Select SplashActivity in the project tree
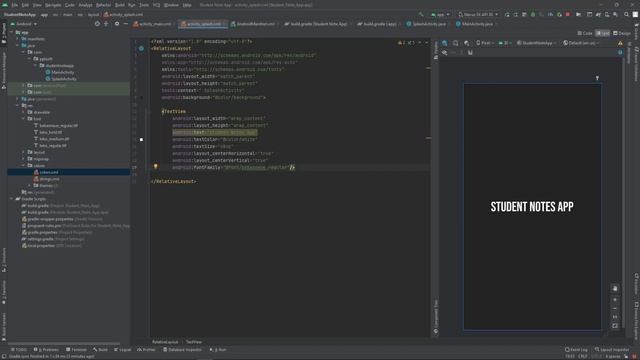Viewport: 640px width, 360px height. (64, 79)
